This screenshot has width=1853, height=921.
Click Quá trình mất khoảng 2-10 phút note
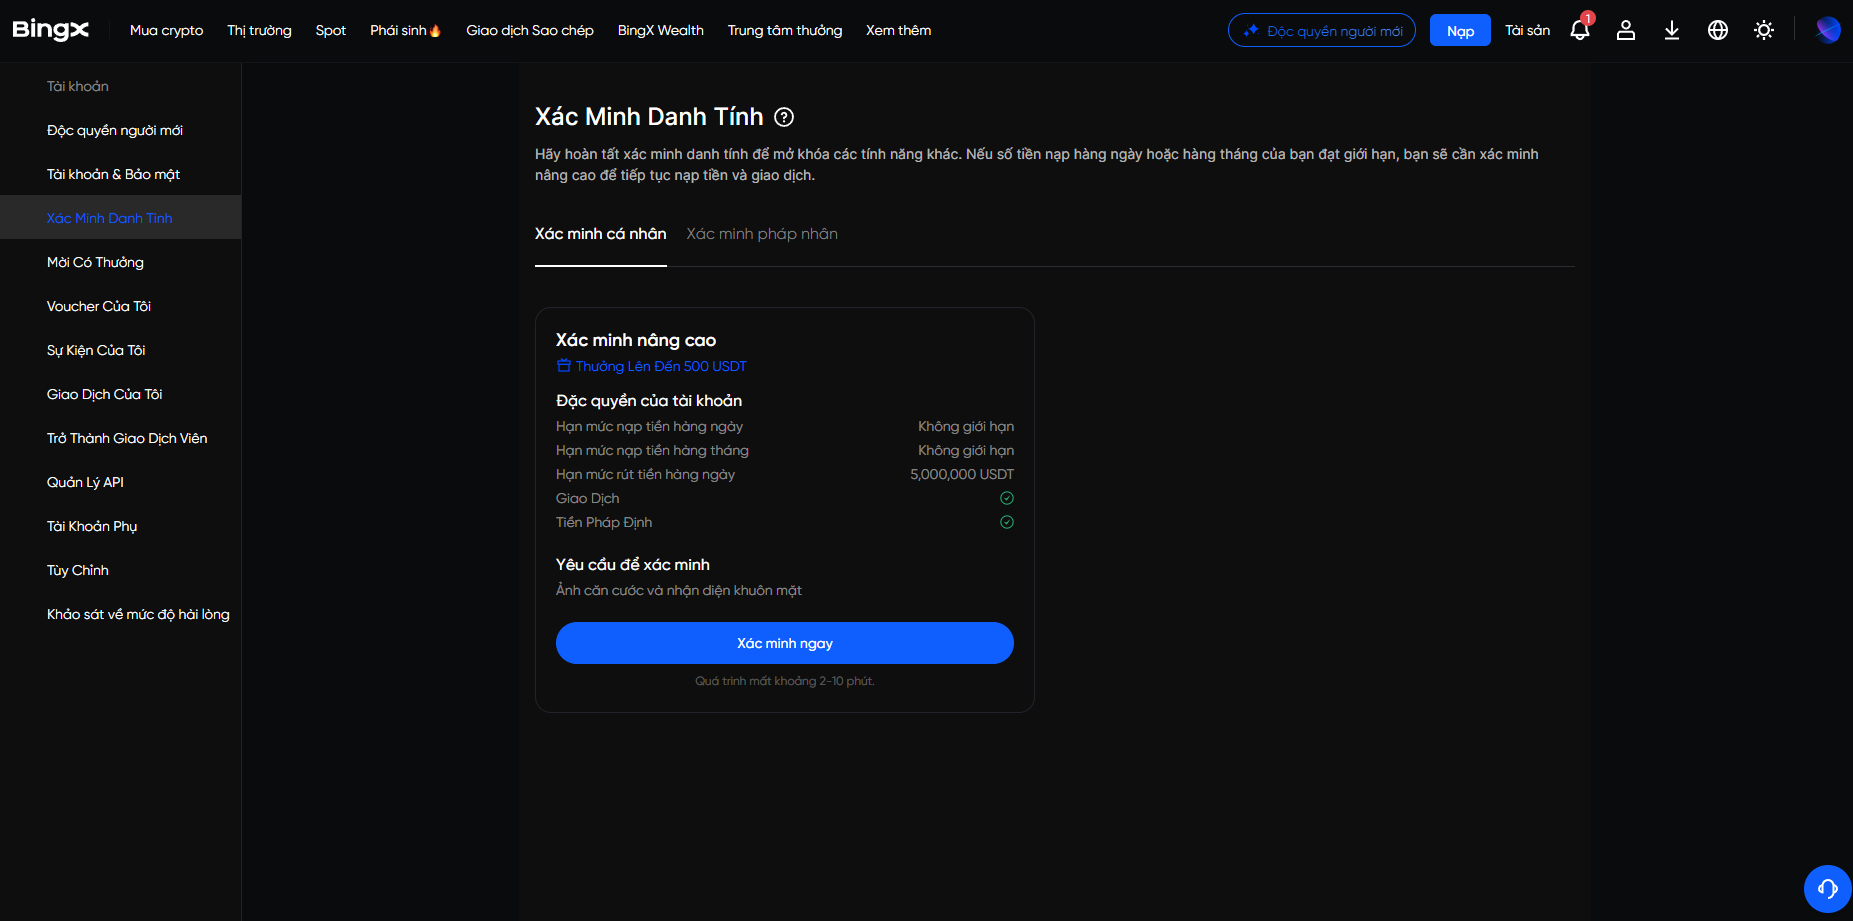tap(785, 681)
